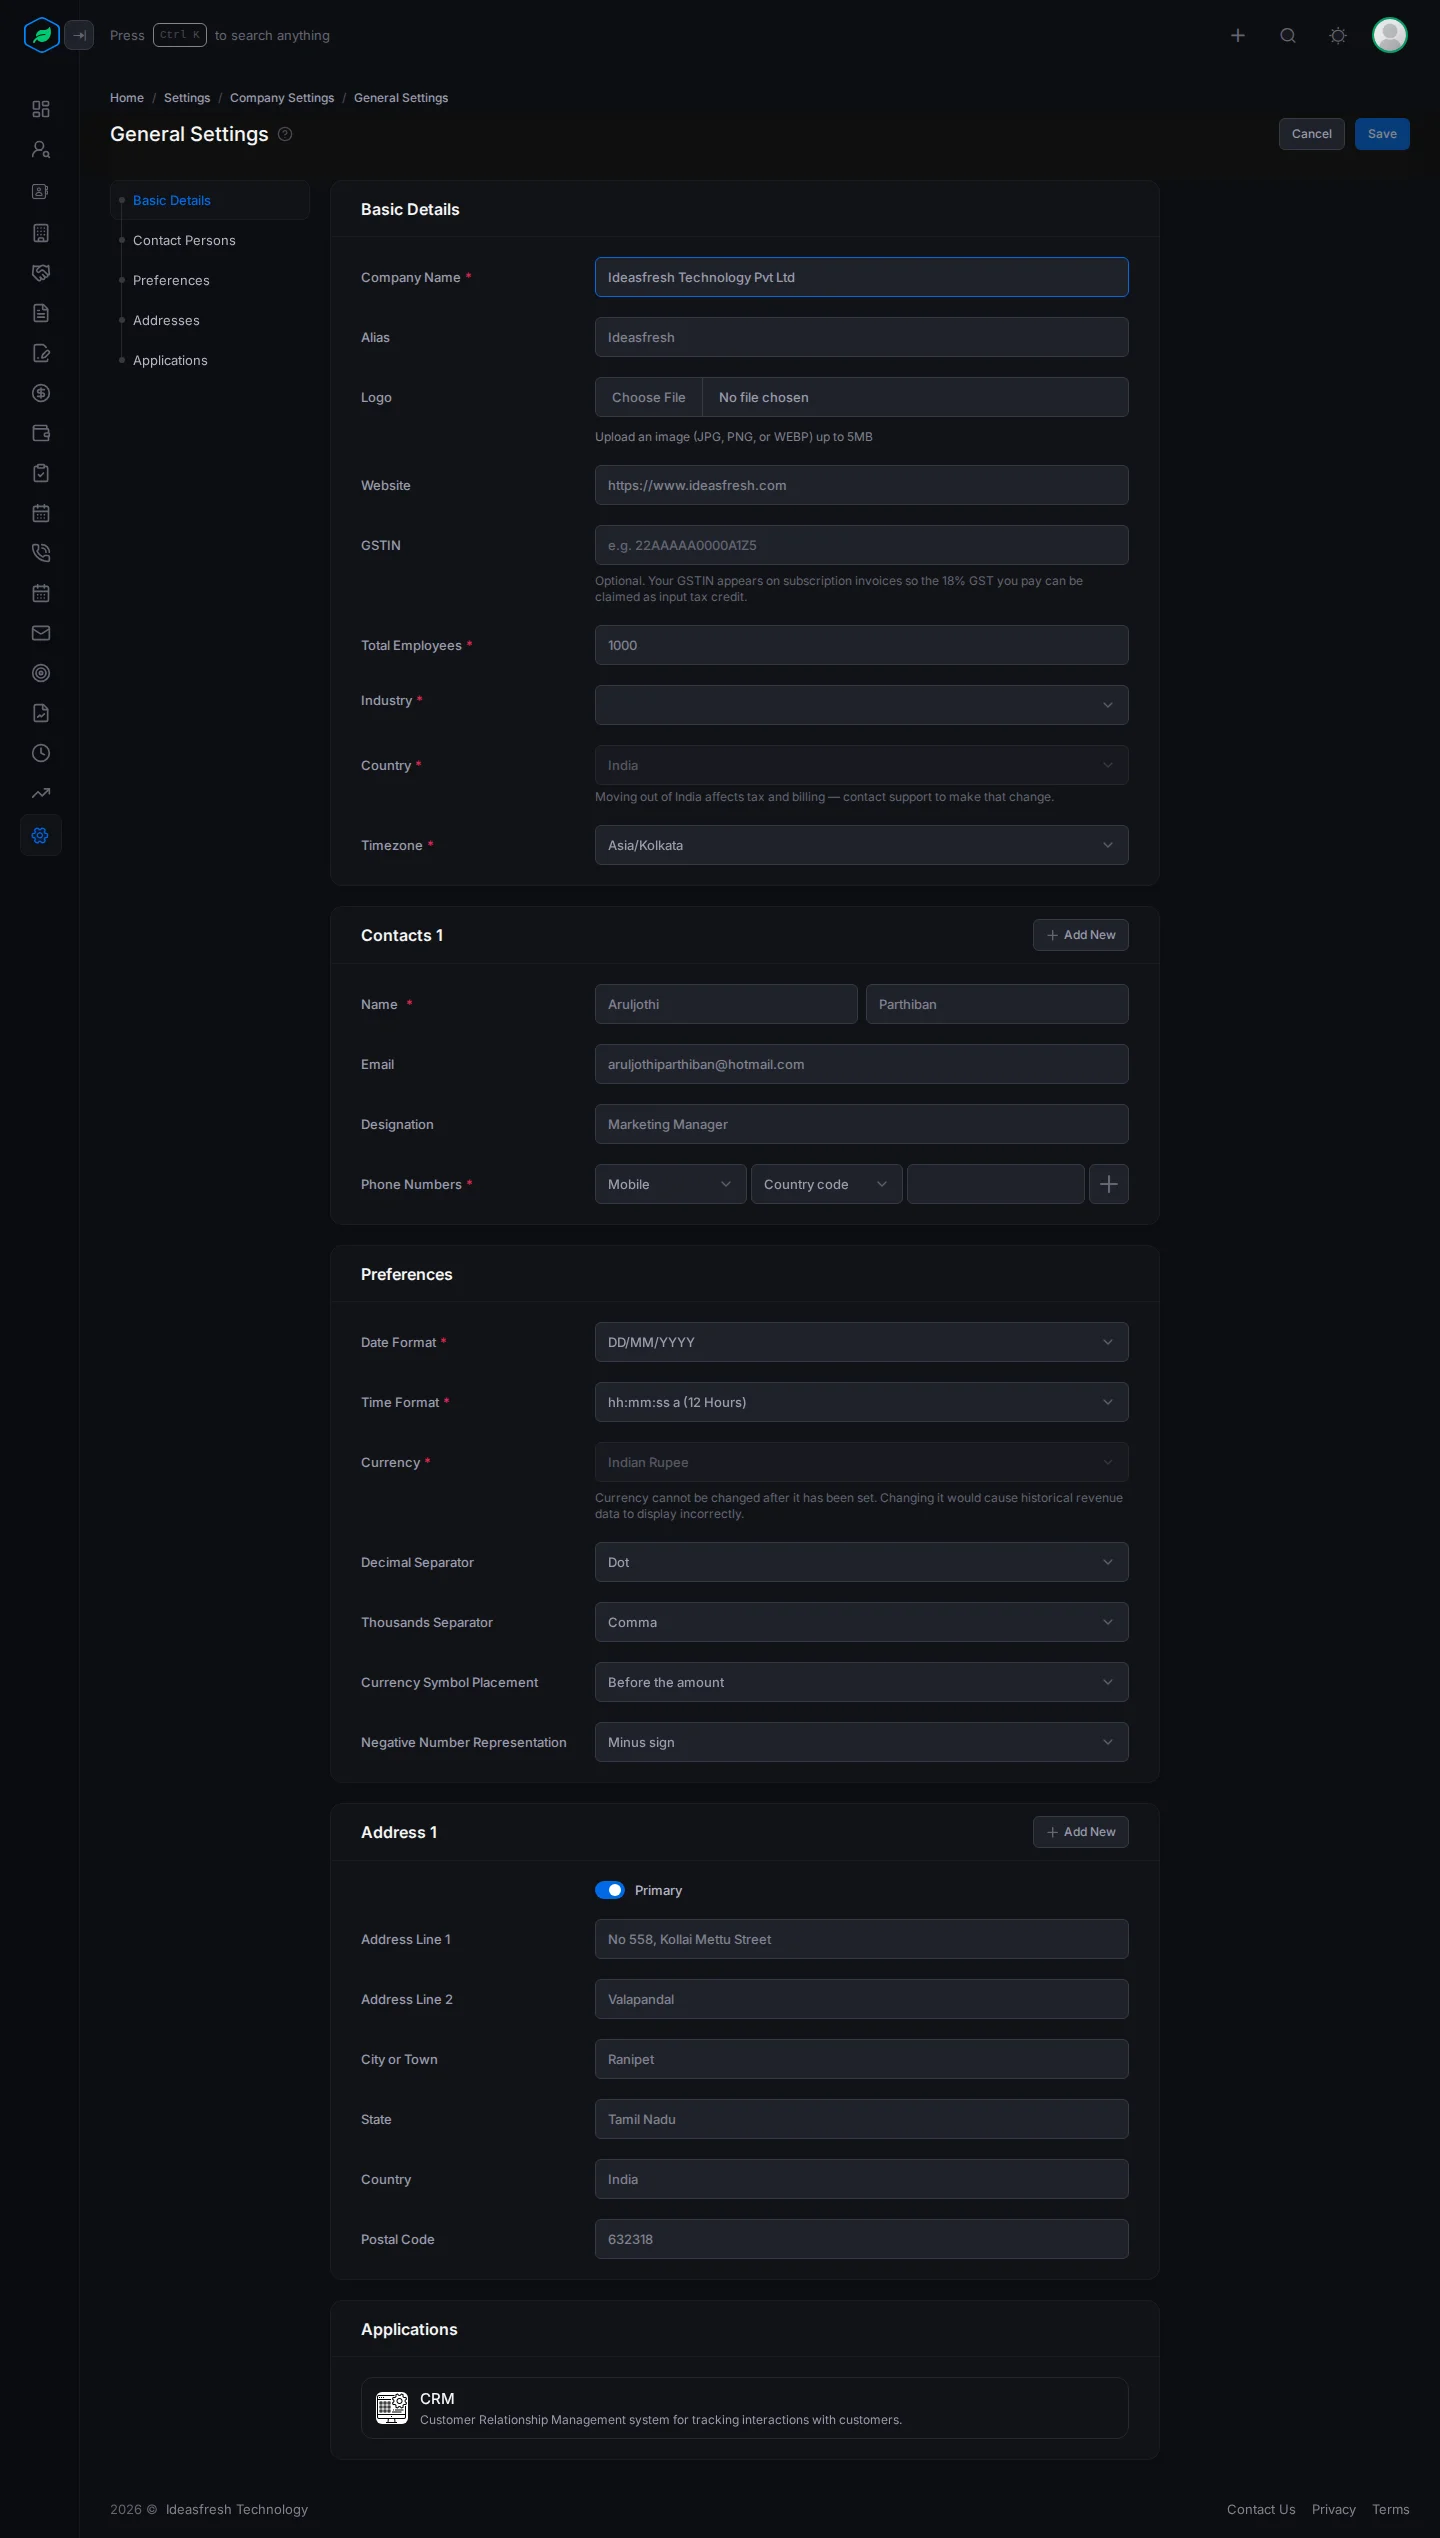Open the handshake deals icon in sidebar
The image size is (1440, 2538).
click(41, 273)
